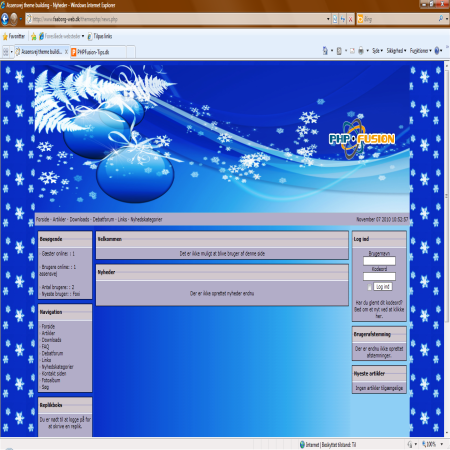Switch to the PHPFusion-Tips.dk tab

98,52
